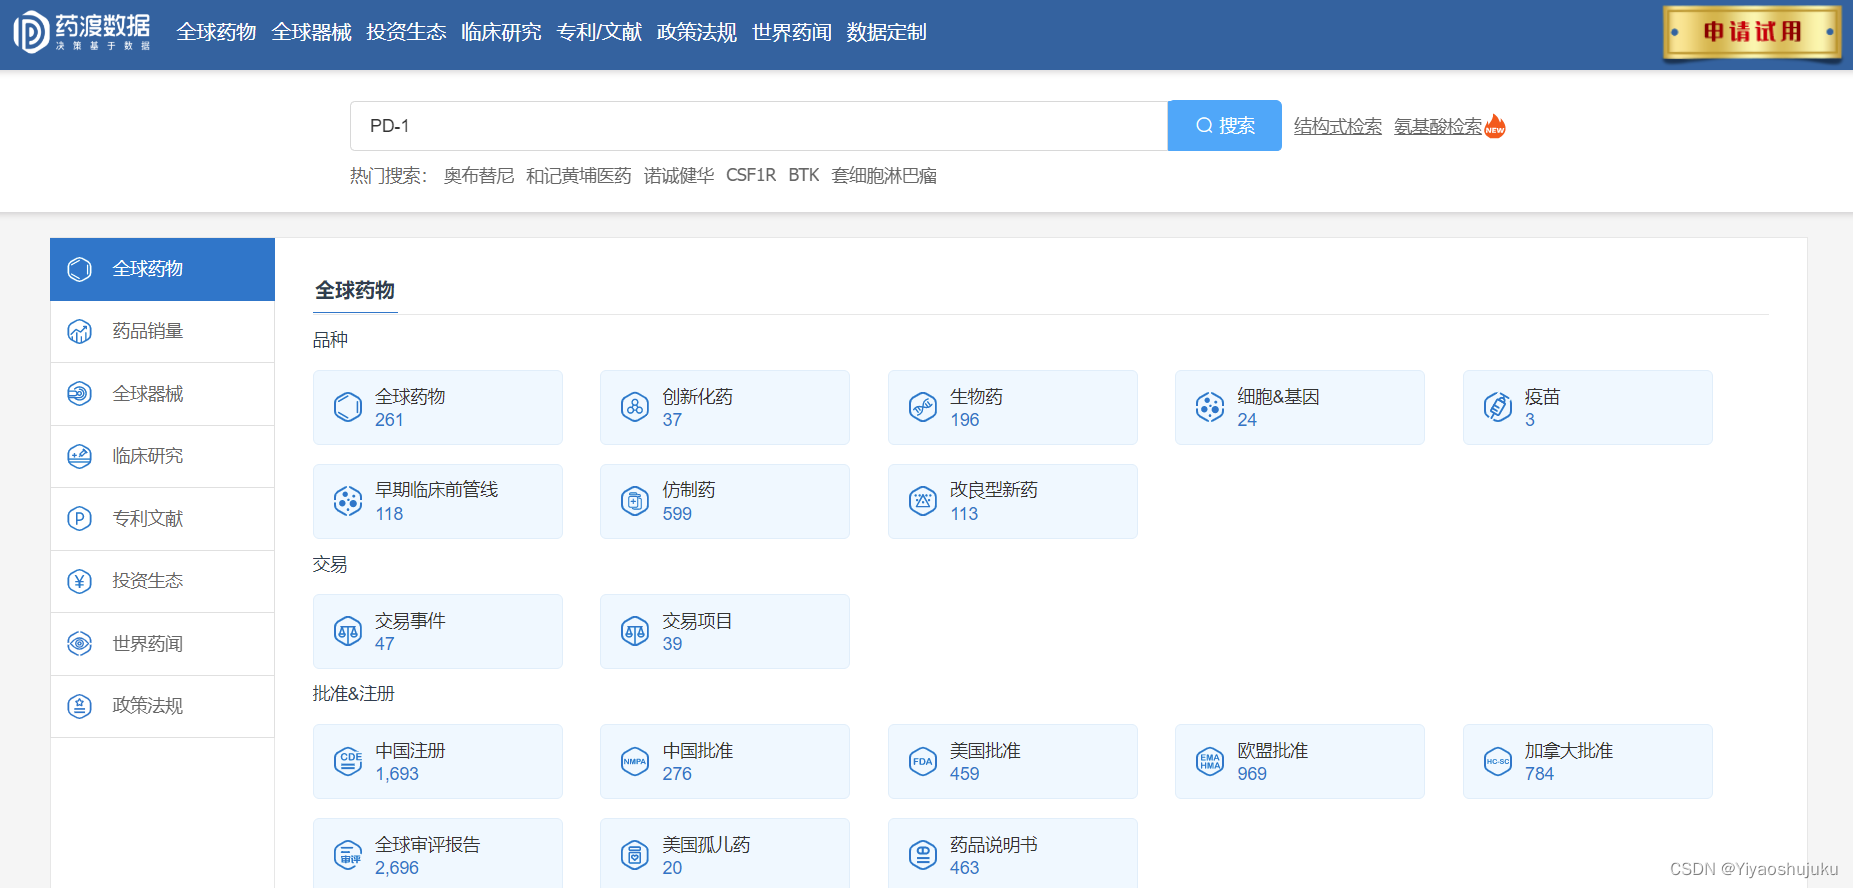
Task: Click the EMA HMA icon for 欧盟批准
Action: tap(1210, 761)
